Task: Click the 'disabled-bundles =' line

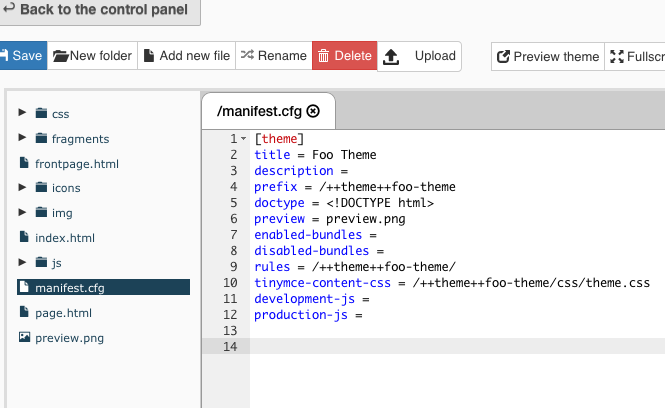Action: (x=319, y=251)
